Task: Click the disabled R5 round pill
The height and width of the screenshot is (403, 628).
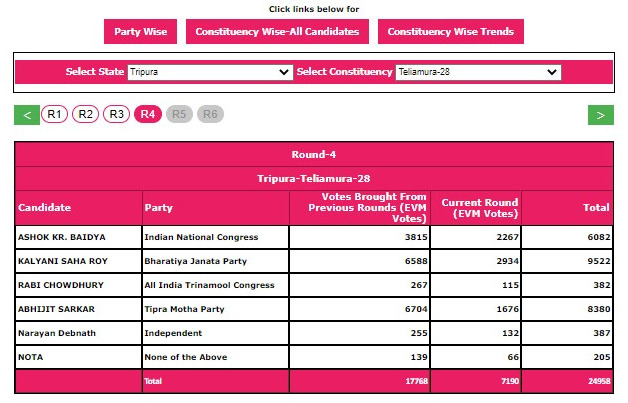Action: [x=179, y=115]
